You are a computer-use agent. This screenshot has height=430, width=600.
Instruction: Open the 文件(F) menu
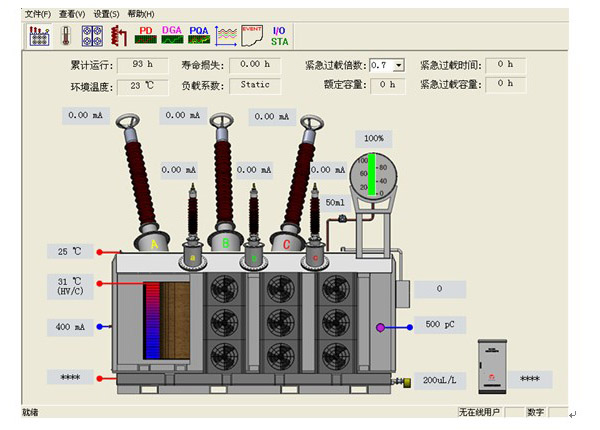point(37,14)
